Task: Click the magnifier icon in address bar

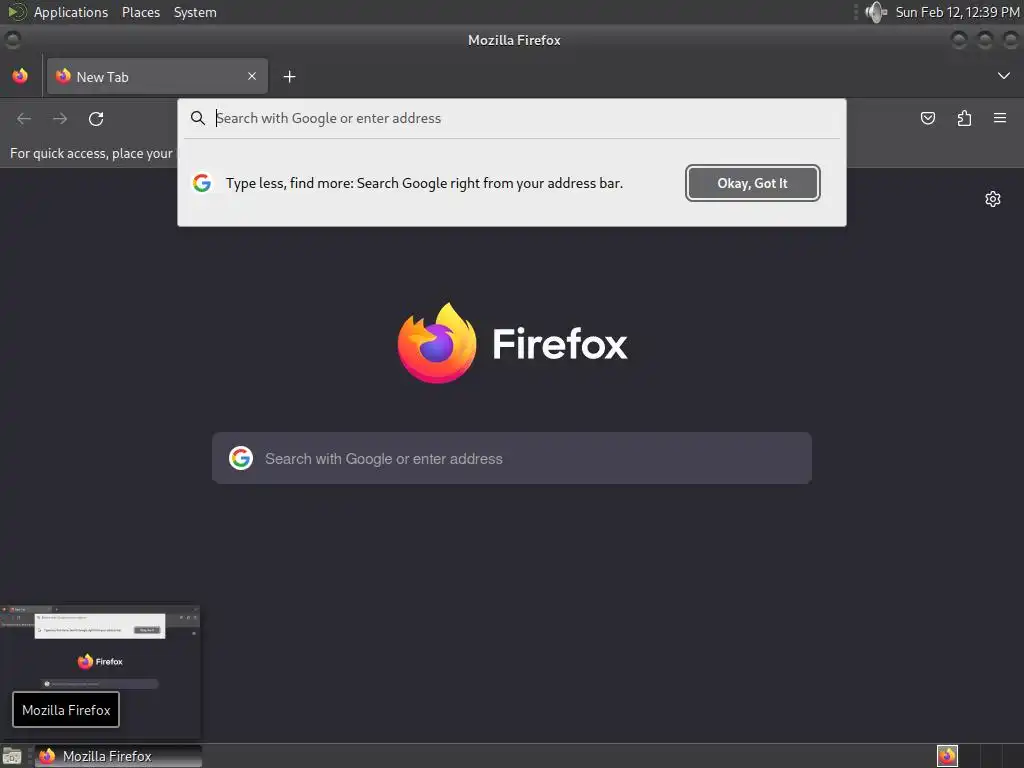Action: [x=198, y=118]
